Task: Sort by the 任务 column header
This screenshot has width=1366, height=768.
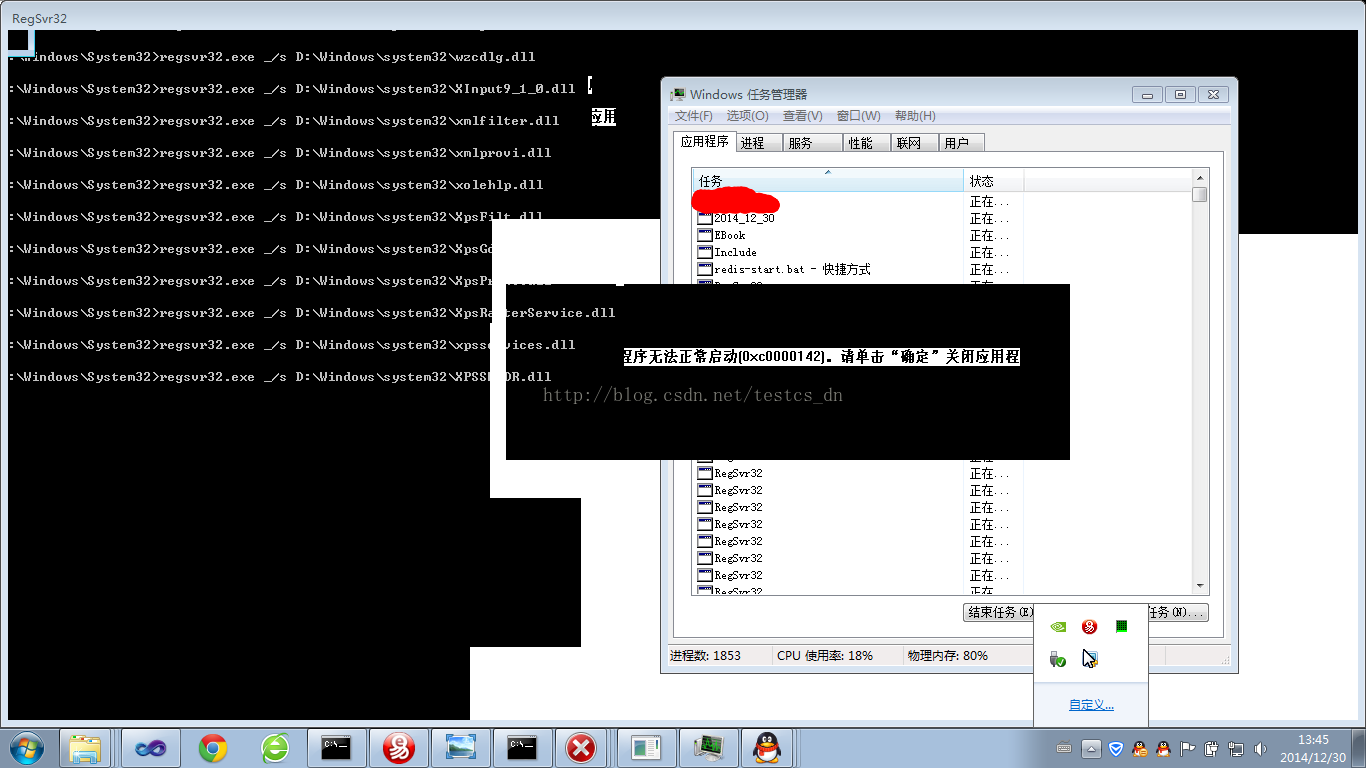Action: [827, 181]
